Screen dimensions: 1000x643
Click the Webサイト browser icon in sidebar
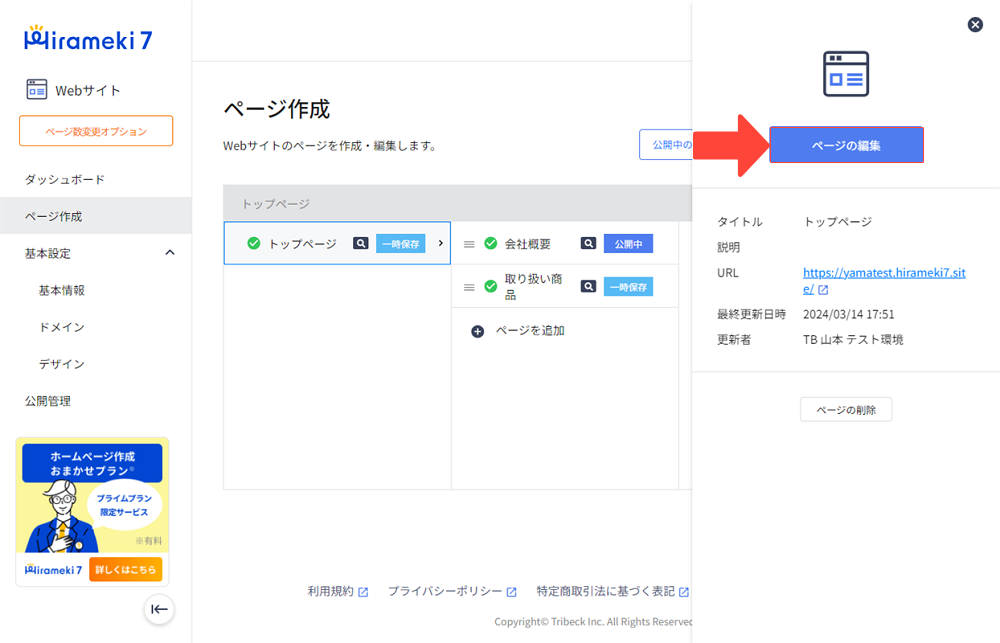click(36, 89)
